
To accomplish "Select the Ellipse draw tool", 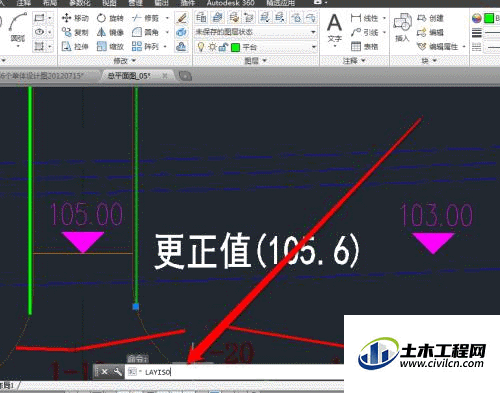I will (x=39, y=32).
